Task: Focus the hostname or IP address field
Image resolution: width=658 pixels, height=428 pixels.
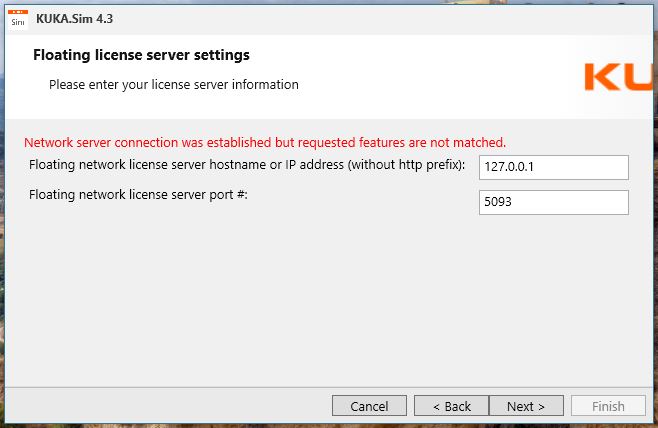Action: click(554, 167)
